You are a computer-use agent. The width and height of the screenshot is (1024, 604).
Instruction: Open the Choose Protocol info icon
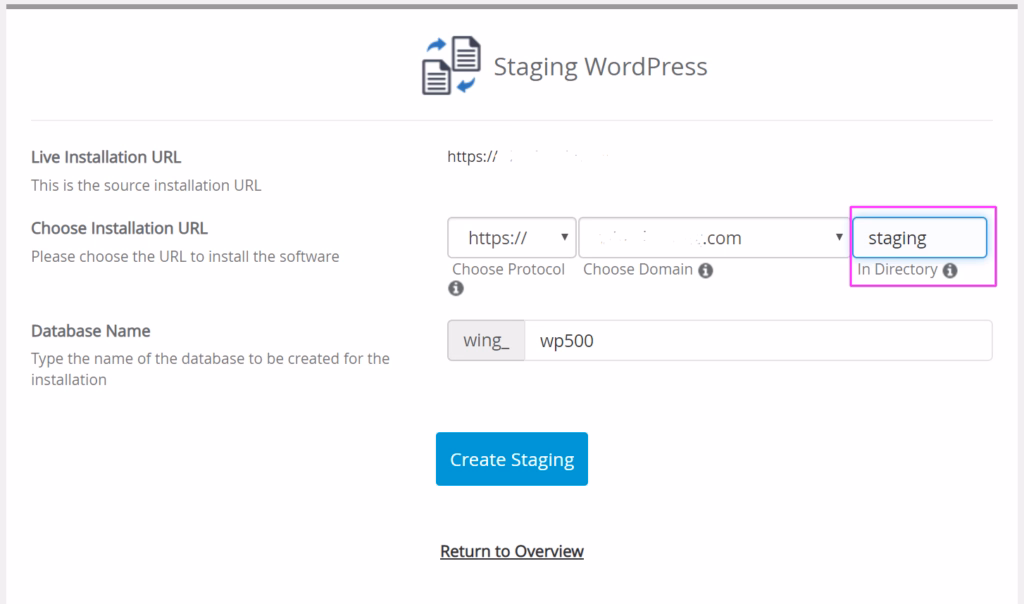(456, 288)
